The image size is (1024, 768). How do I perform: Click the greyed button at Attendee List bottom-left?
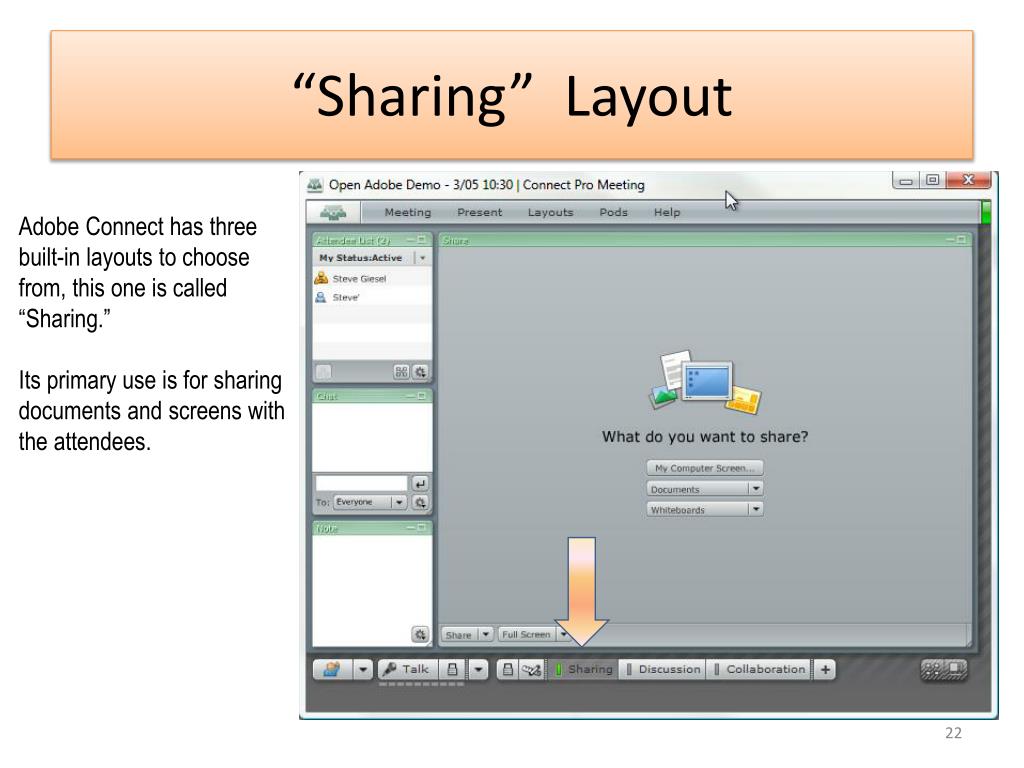[x=323, y=372]
